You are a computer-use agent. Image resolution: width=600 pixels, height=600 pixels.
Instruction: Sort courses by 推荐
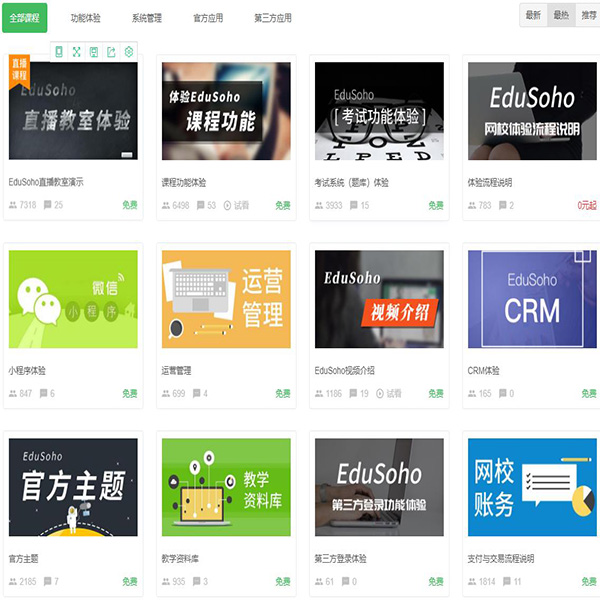[x=588, y=15]
